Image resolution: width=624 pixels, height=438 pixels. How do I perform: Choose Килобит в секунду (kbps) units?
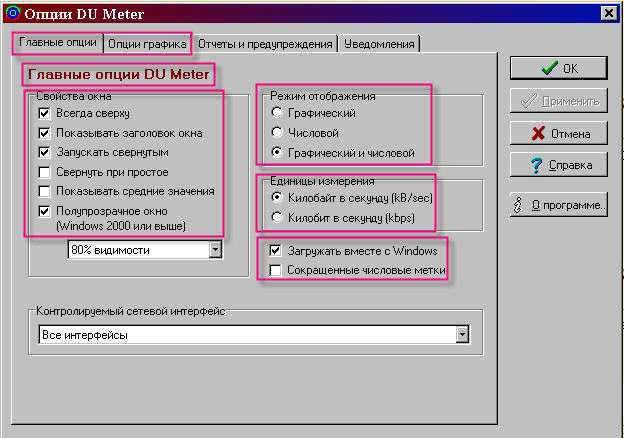[277, 217]
